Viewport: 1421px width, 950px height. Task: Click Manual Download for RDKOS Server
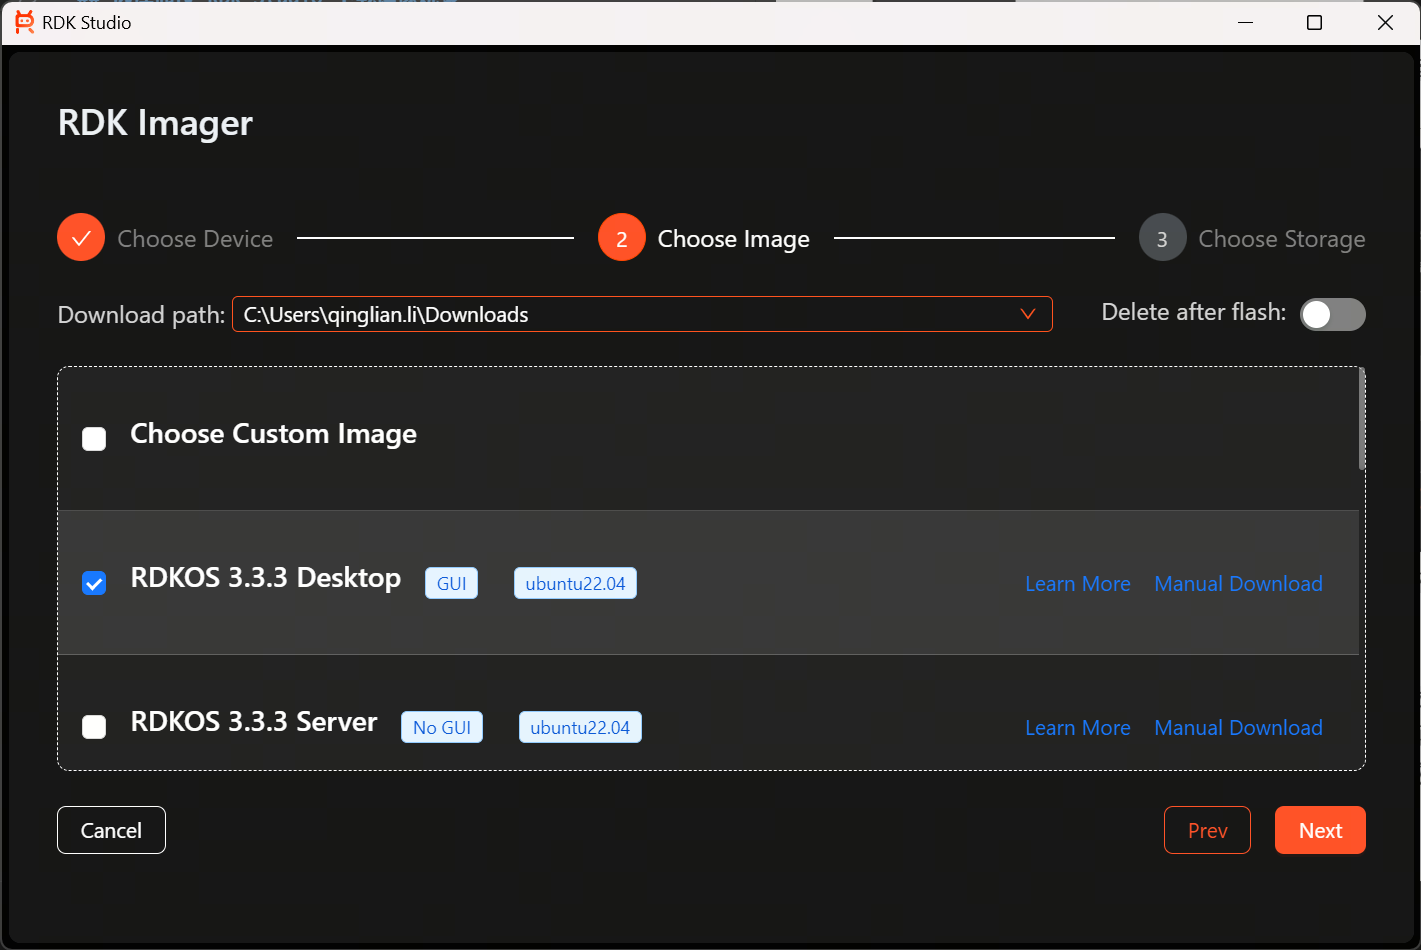pos(1238,727)
